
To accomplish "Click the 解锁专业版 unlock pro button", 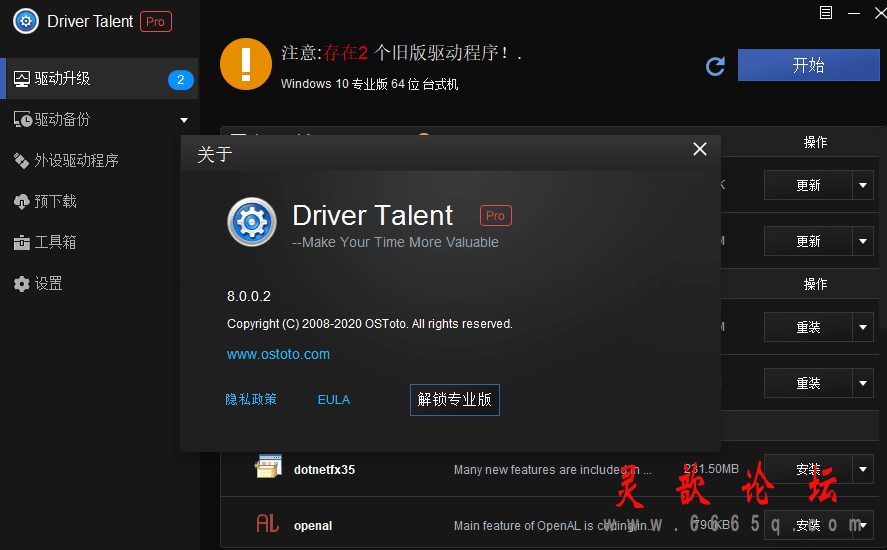I will click(455, 400).
